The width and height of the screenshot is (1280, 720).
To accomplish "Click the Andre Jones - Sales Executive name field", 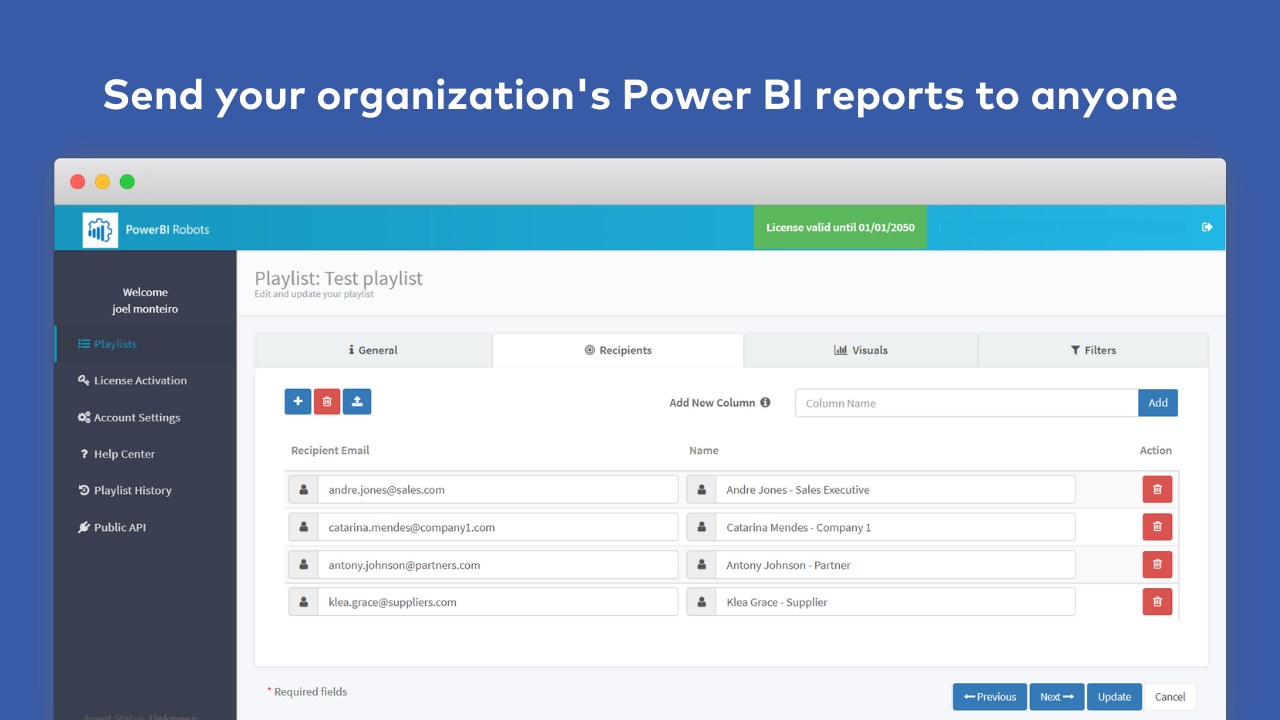I will coord(895,490).
